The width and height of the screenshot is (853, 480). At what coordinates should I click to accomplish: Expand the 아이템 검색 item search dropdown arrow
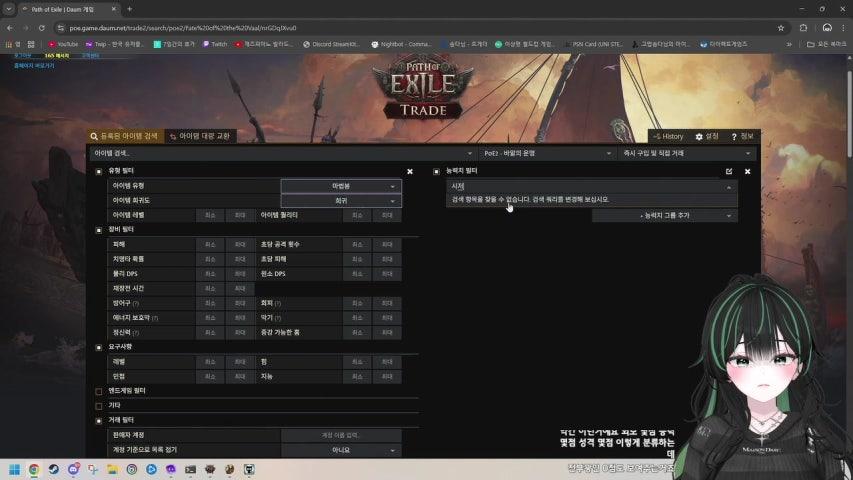click(x=470, y=153)
